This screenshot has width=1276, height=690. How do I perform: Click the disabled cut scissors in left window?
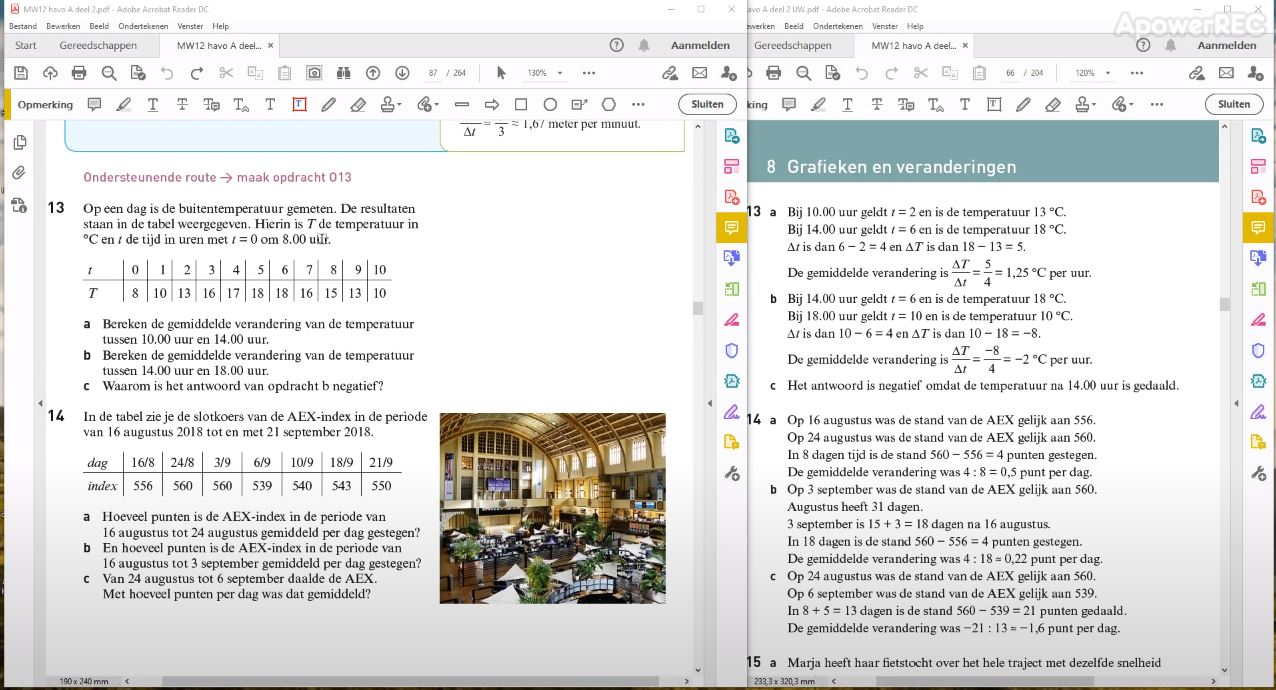point(226,73)
